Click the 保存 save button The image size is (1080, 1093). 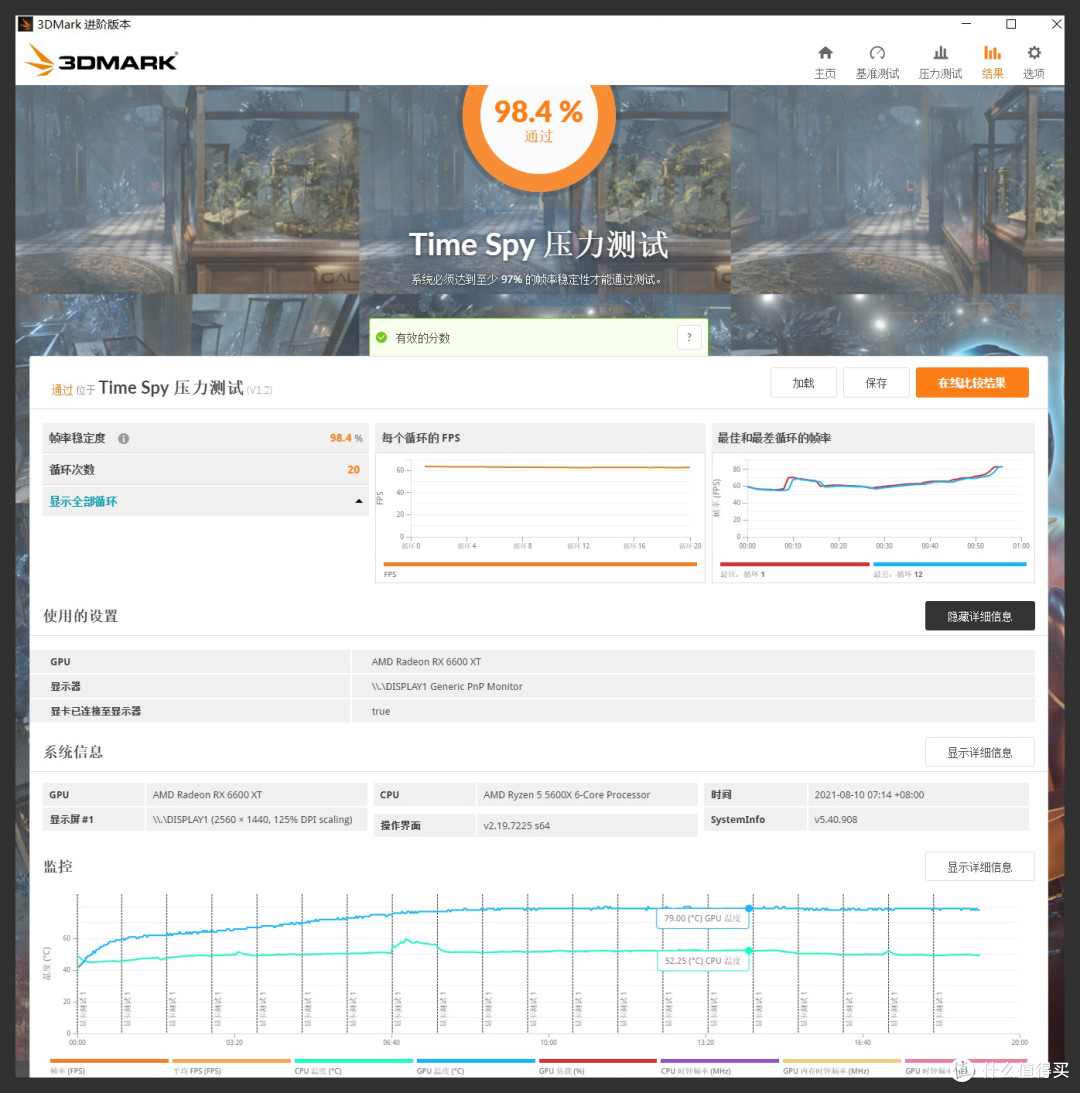click(x=876, y=383)
